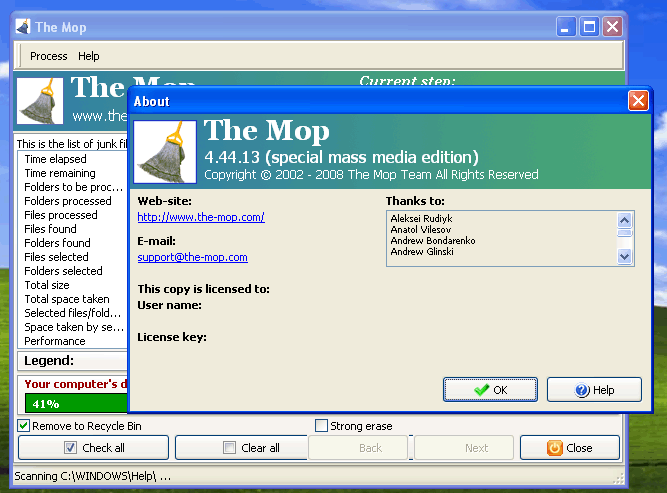Close the About dialog with the X

click(638, 101)
